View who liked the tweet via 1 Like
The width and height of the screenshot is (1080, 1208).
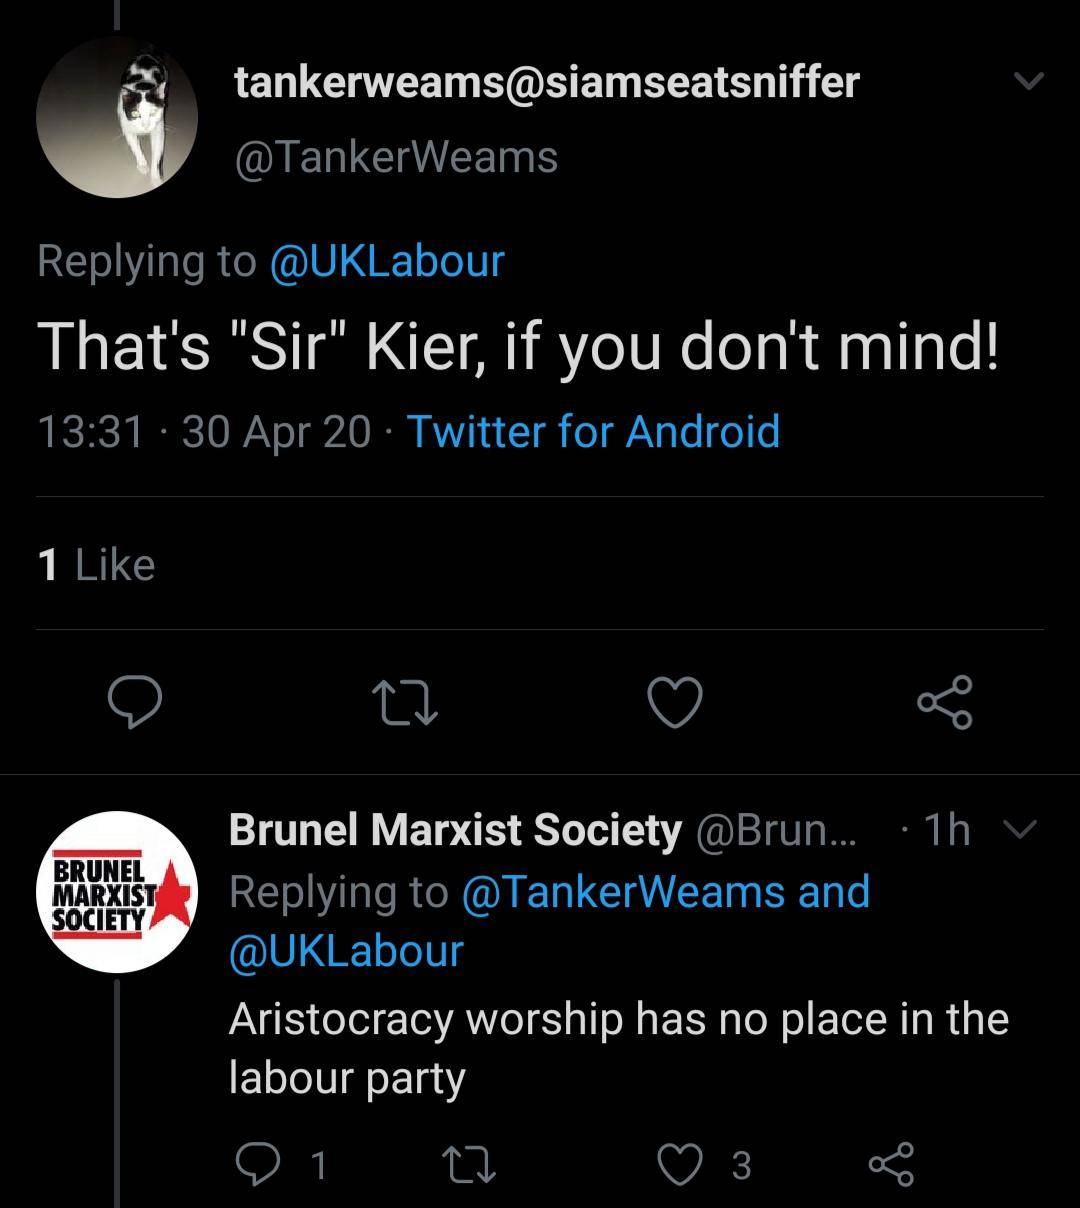tap(97, 563)
